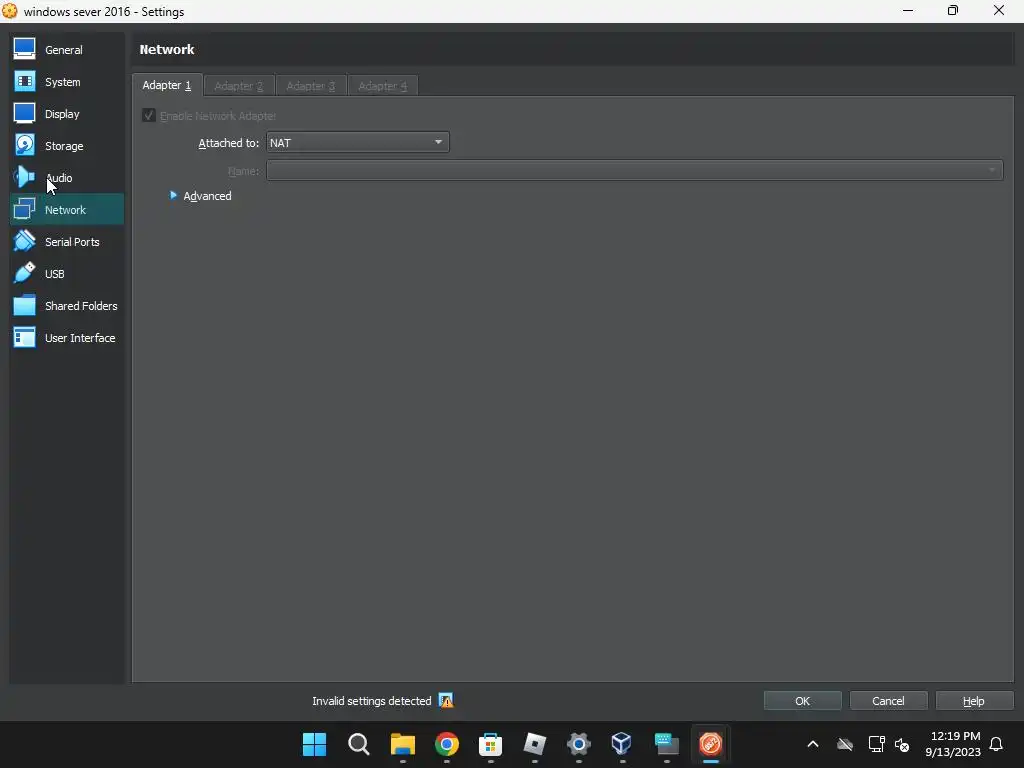Select System settings category
Image resolution: width=1024 pixels, height=768 pixels.
click(x=67, y=82)
